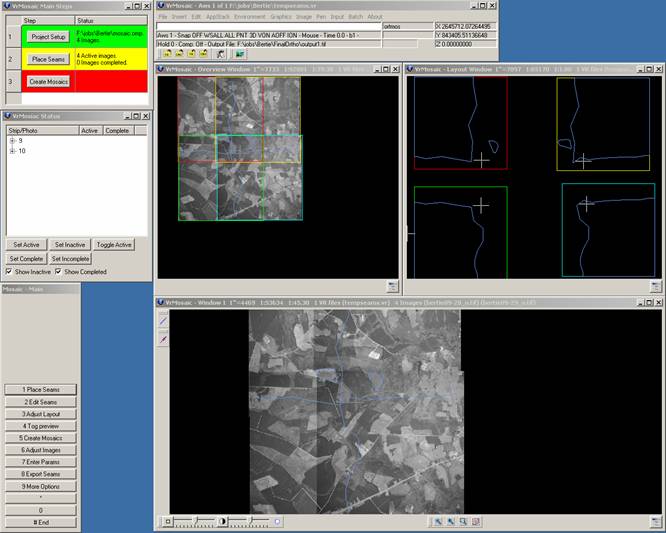Expand strip 9 in the Status tree

point(12,141)
